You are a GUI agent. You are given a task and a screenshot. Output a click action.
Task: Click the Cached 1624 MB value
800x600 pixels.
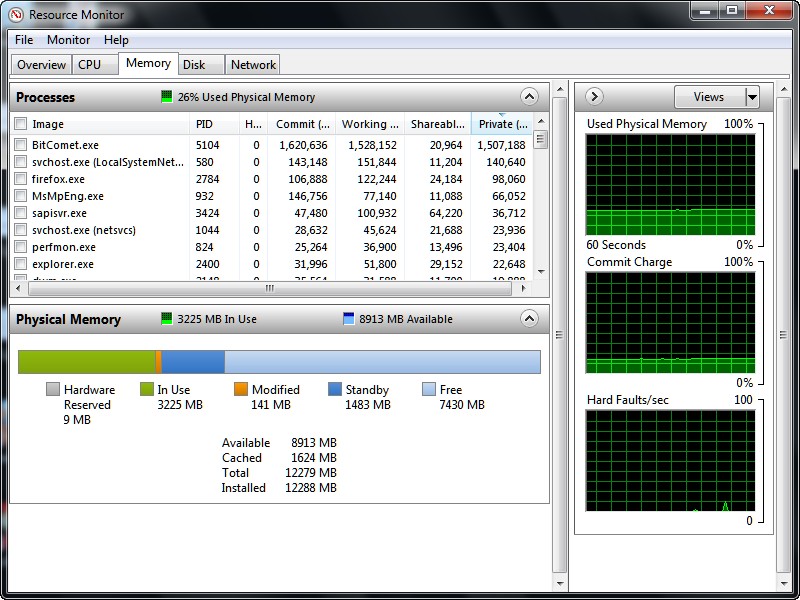coord(314,458)
